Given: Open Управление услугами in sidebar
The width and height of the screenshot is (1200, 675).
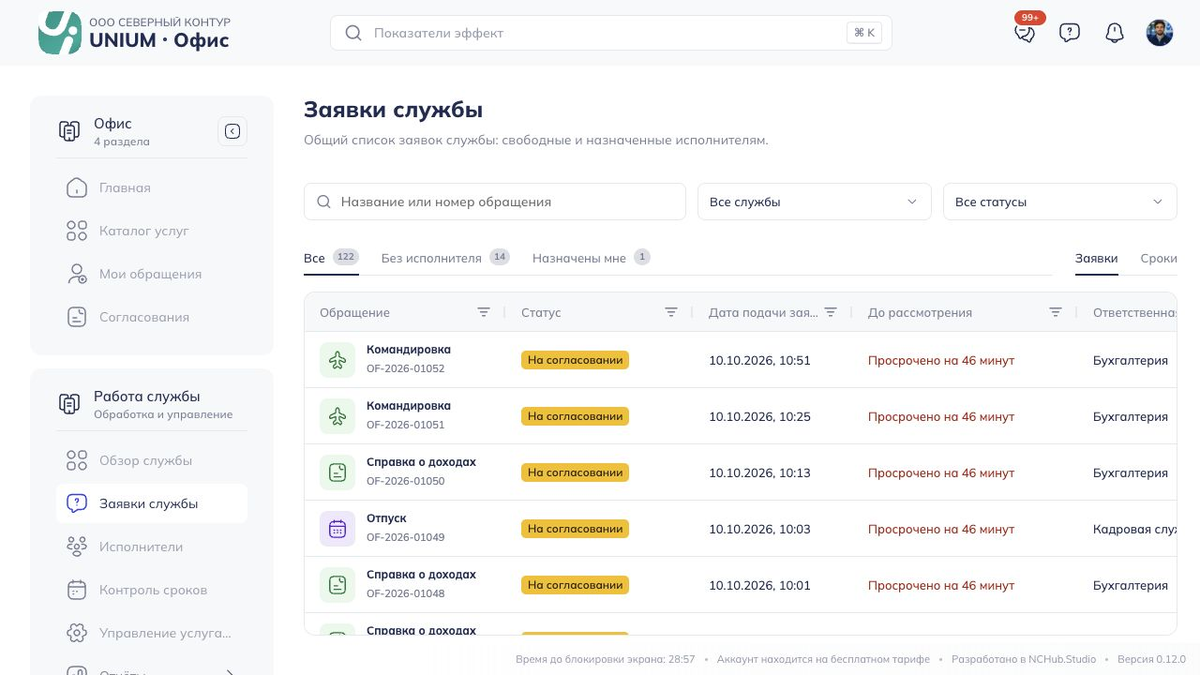Looking at the screenshot, I should tap(152, 633).
